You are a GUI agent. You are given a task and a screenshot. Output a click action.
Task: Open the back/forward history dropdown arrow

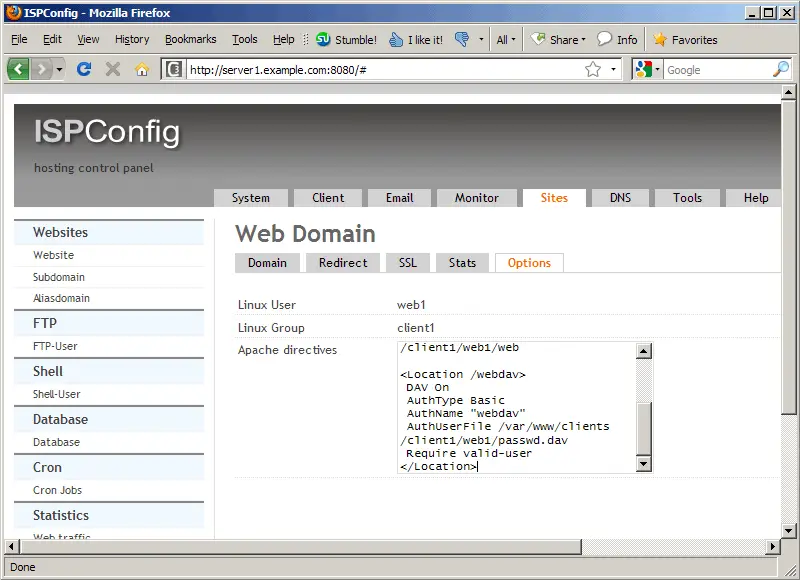(59, 69)
